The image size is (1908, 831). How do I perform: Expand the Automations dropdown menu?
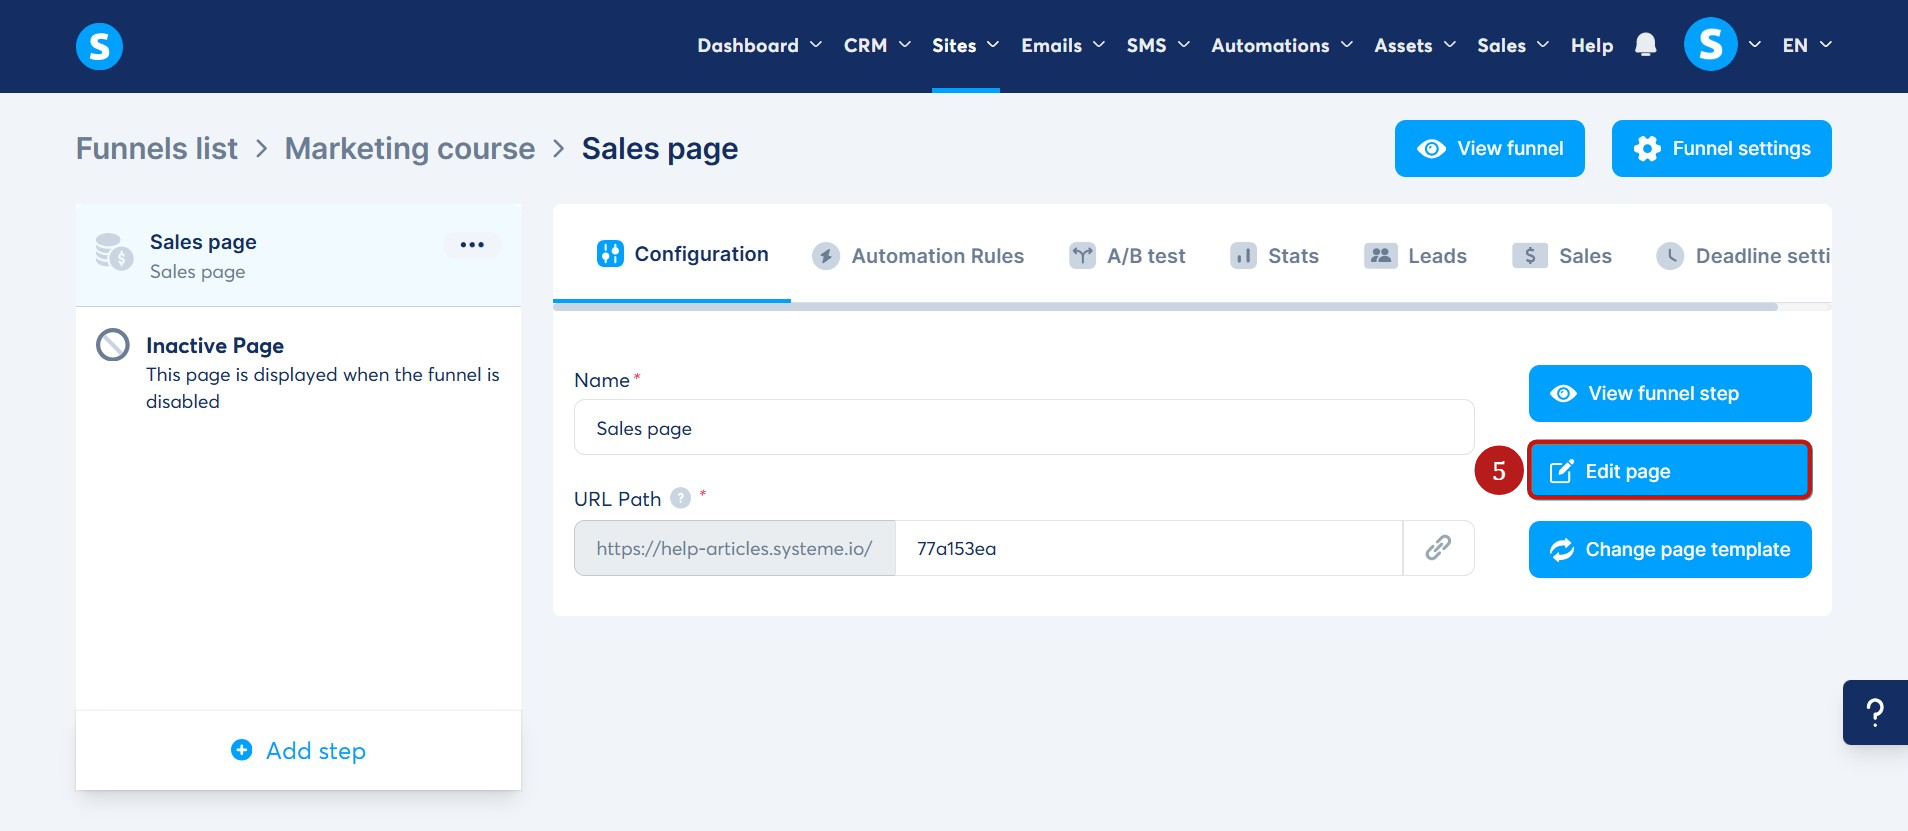coord(1282,45)
